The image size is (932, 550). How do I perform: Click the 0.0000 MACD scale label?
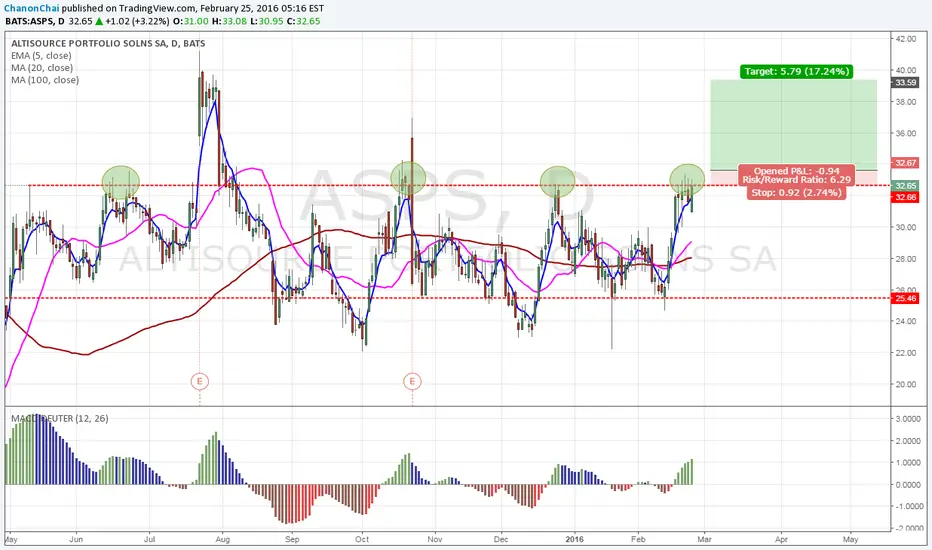(x=908, y=485)
